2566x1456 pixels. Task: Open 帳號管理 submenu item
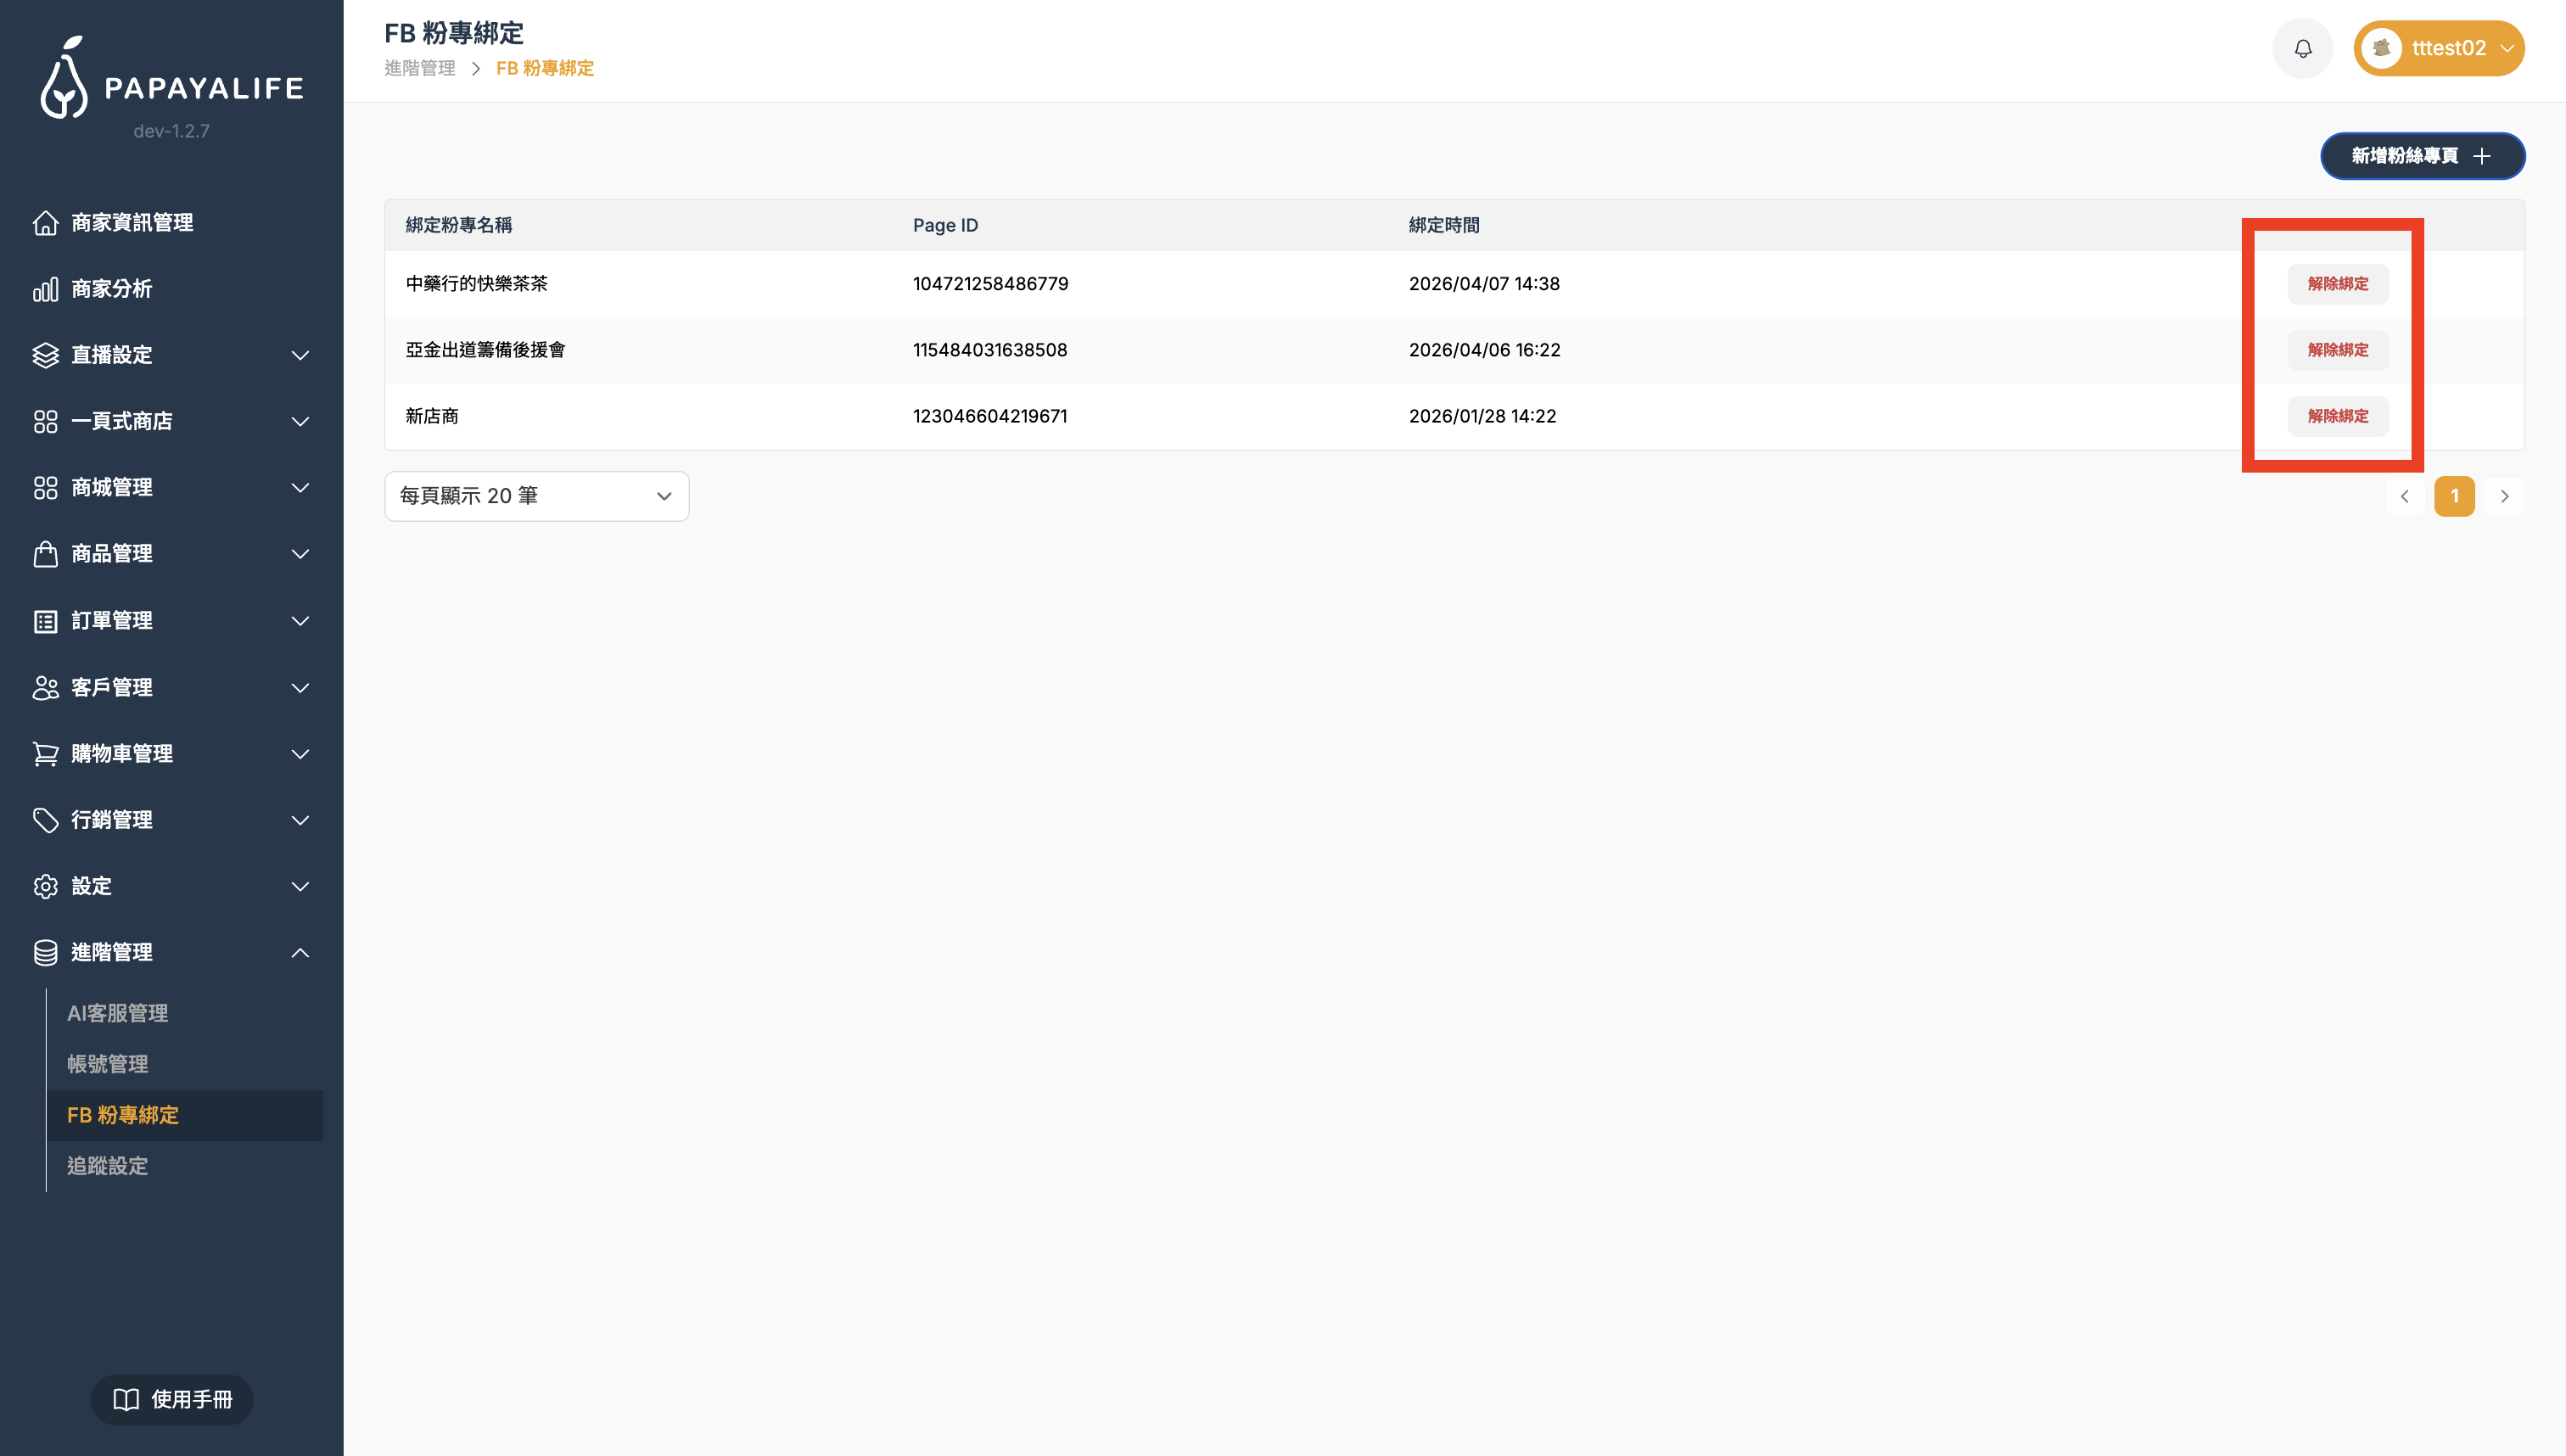click(x=107, y=1064)
